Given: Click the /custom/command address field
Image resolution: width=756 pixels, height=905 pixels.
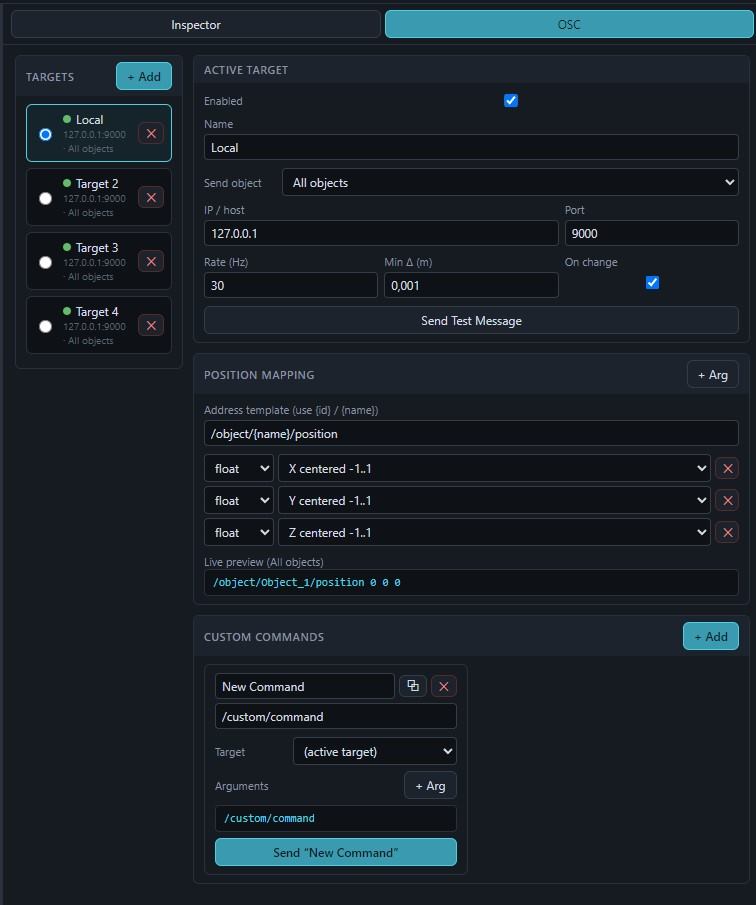Looking at the screenshot, I should [336, 716].
